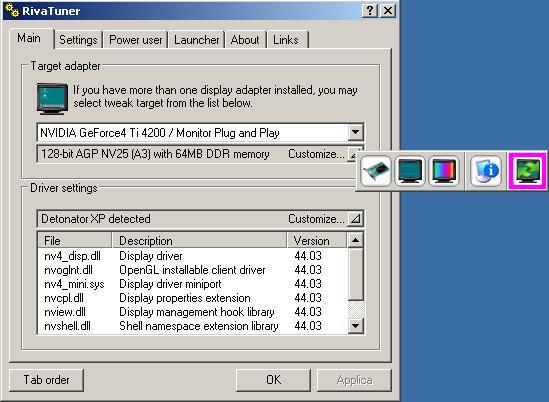Viewport: 549px width, 402px height.
Task: Click 'Display management hook library' description
Action: pyautogui.click(x=196, y=312)
